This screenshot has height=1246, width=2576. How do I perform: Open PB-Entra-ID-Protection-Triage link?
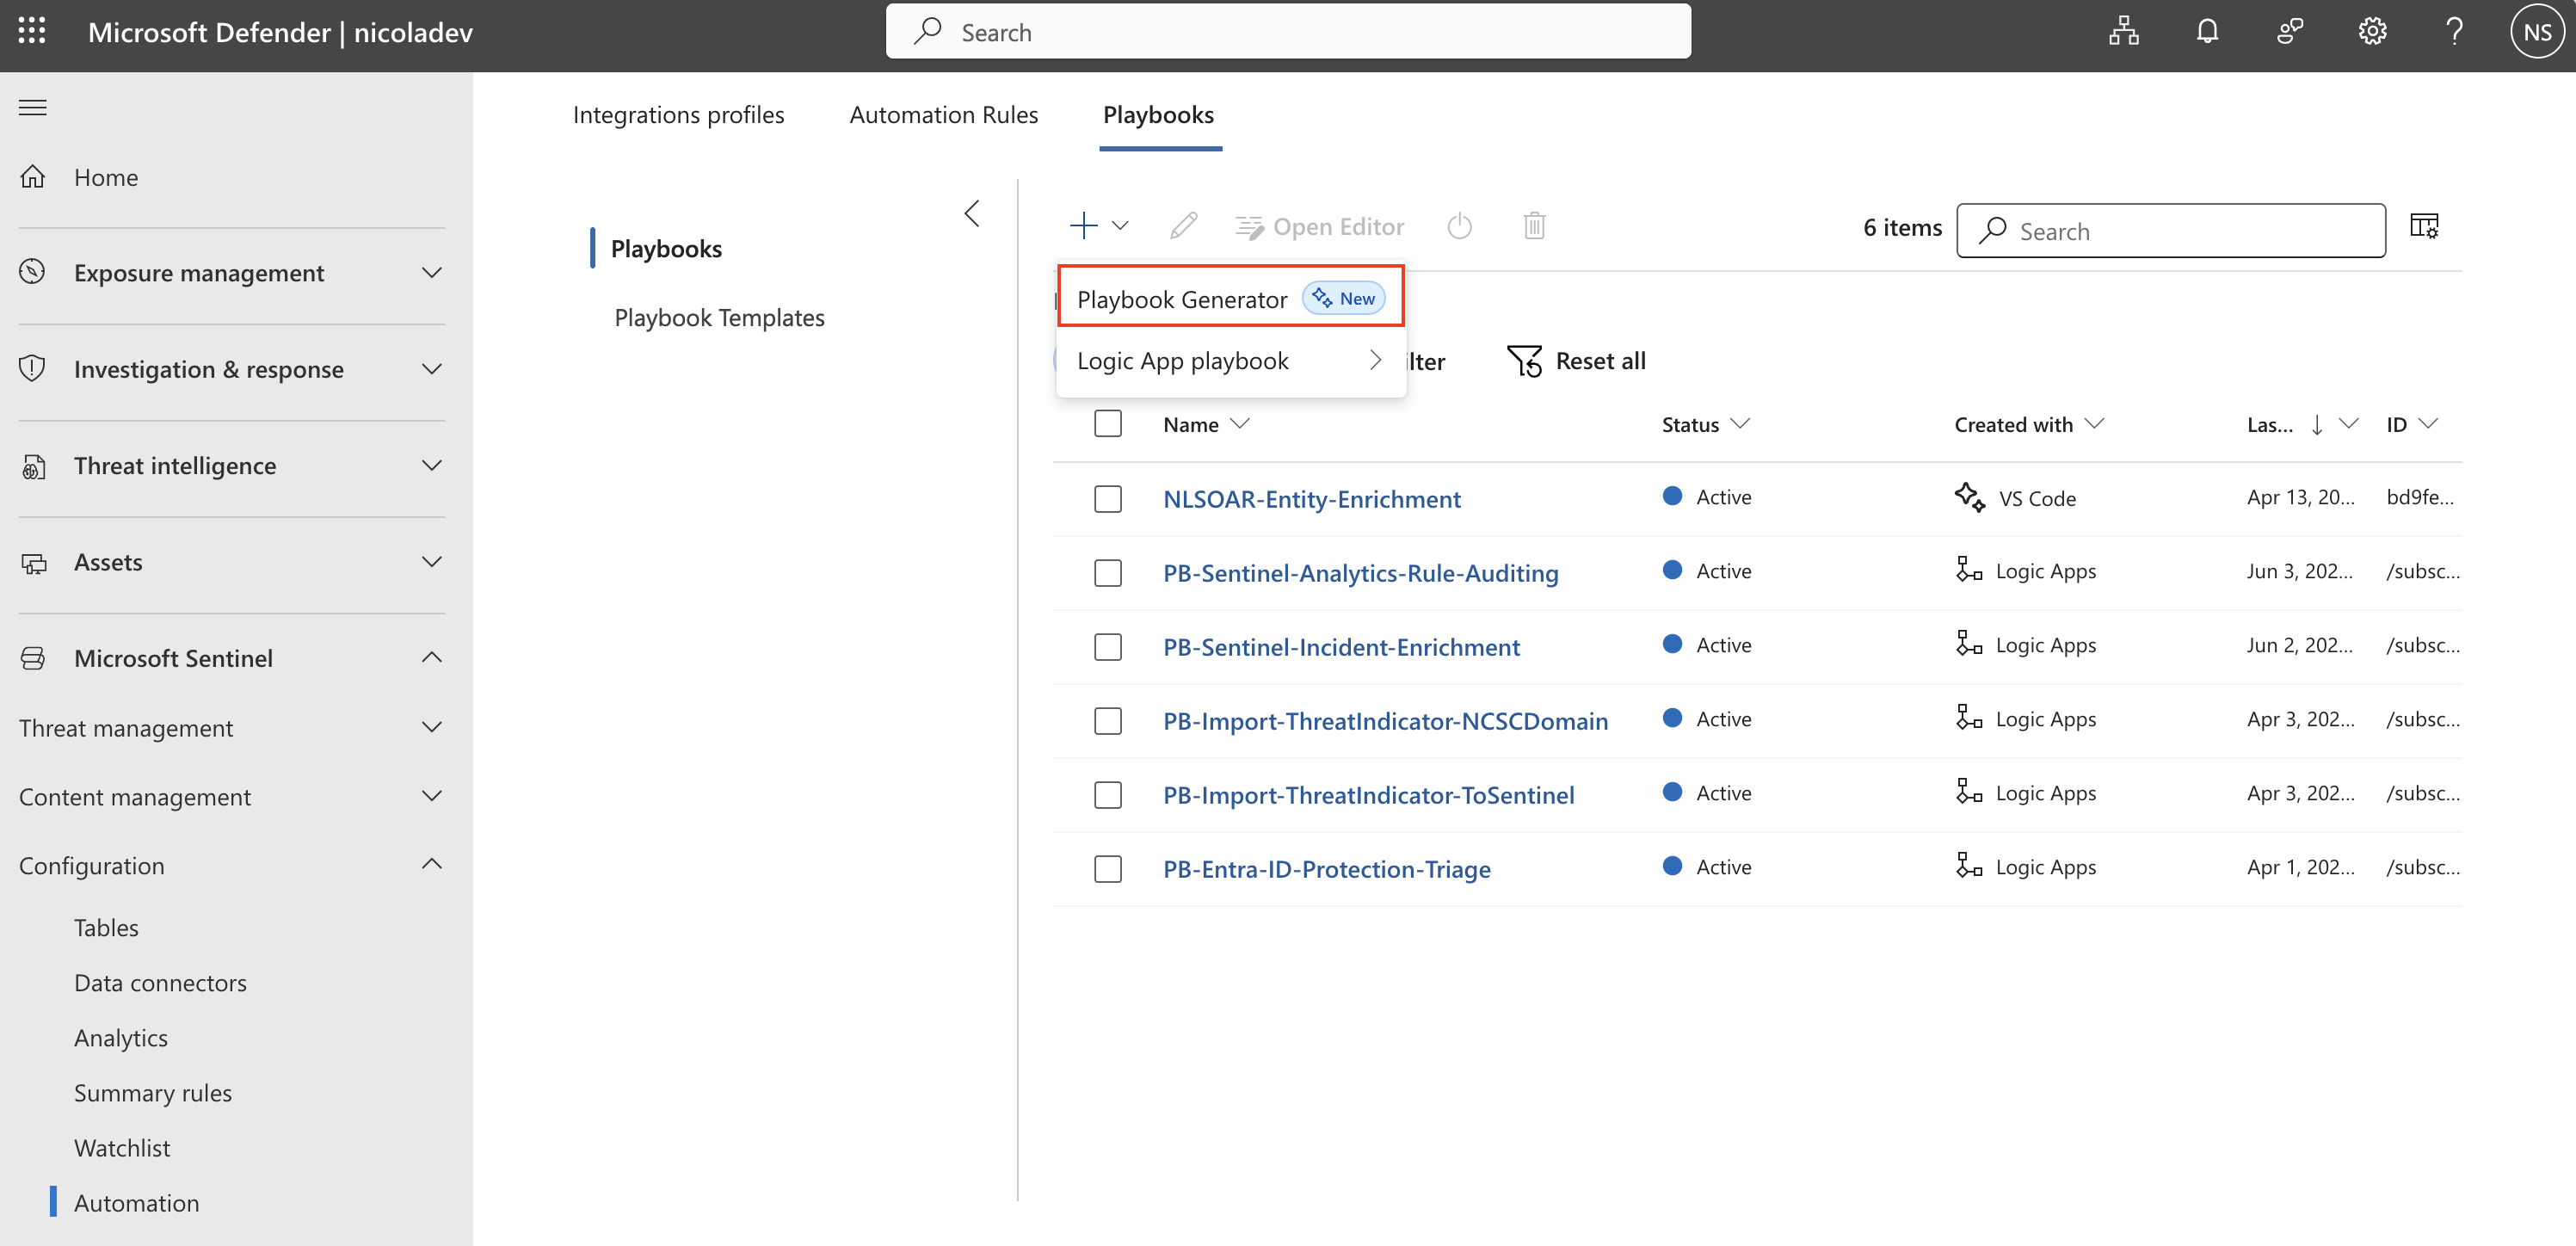click(x=1326, y=869)
